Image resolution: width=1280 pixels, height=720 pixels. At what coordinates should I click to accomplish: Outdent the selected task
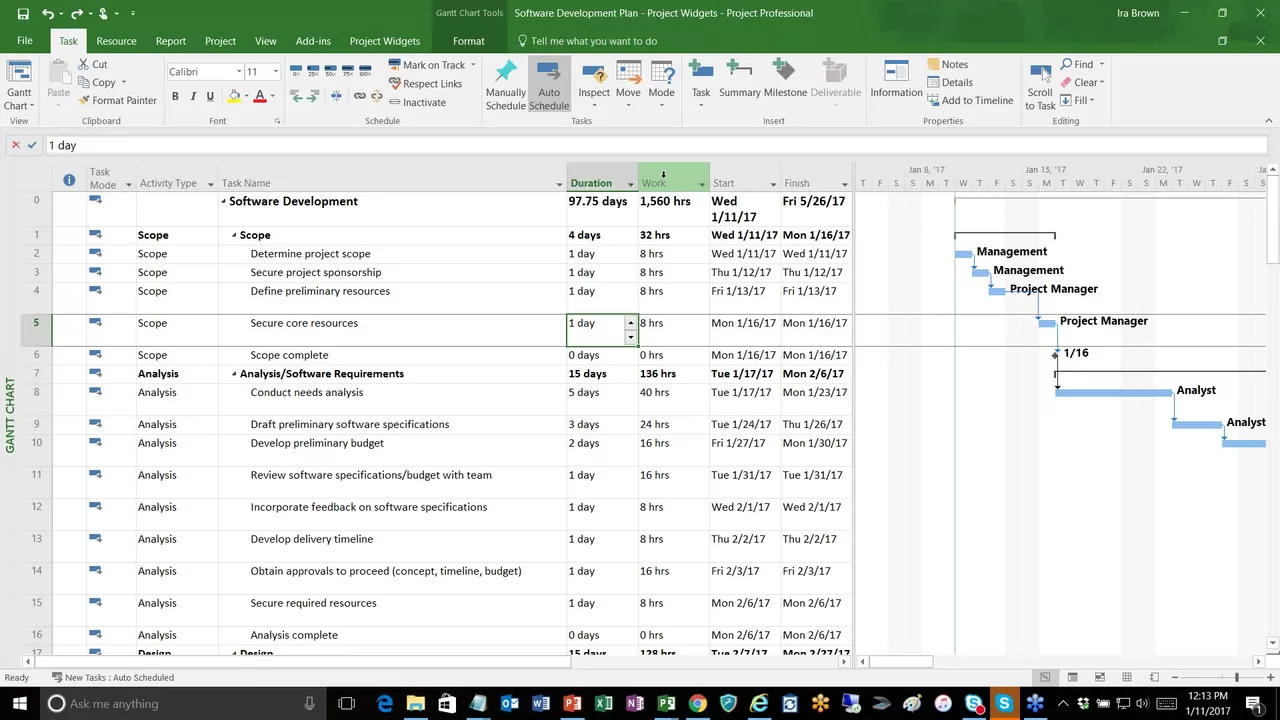[x=296, y=96]
